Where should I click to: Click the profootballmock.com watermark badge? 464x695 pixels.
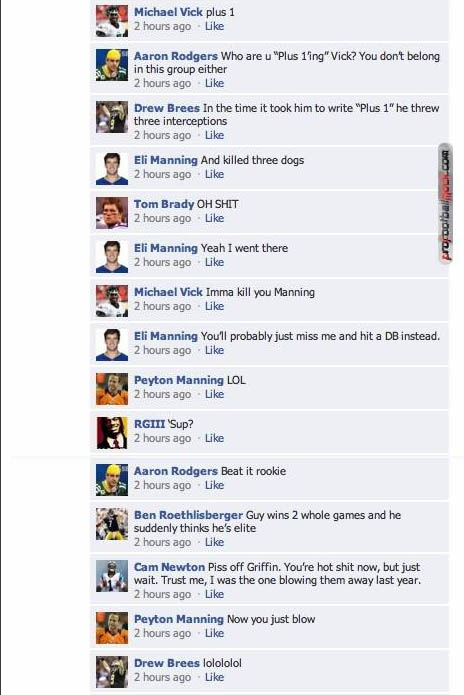(x=445, y=204)
